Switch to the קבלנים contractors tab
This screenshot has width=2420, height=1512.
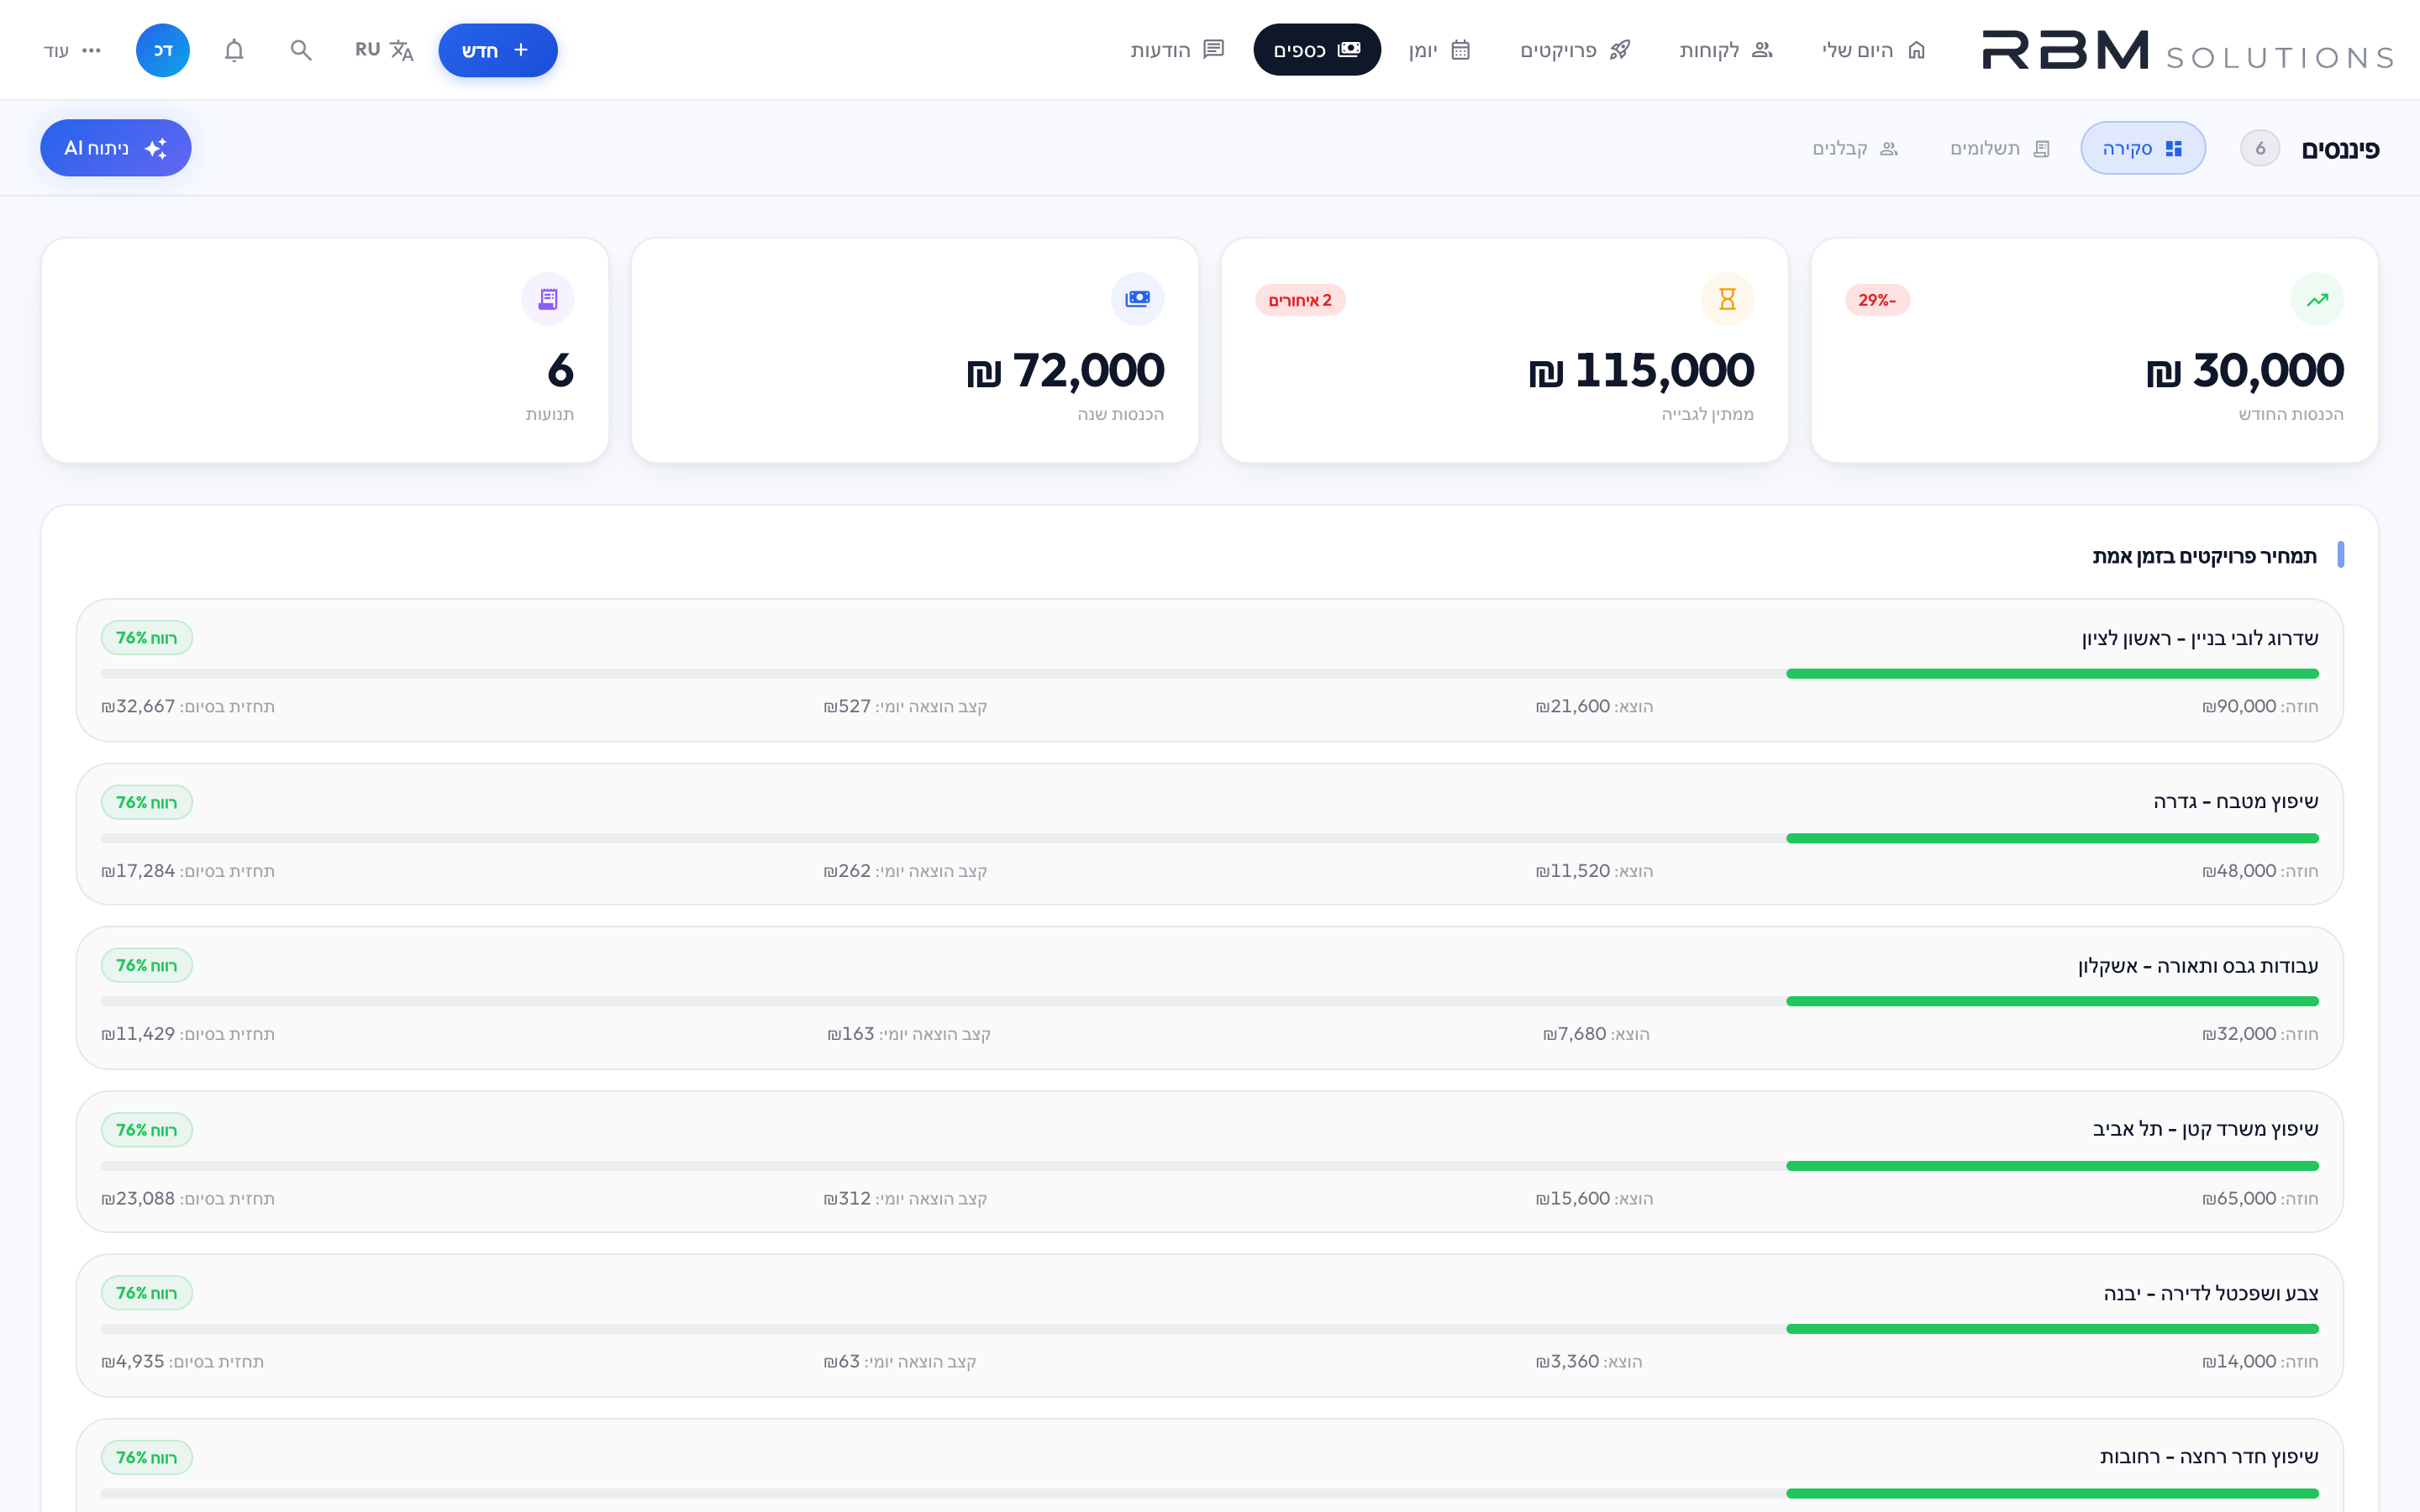[x=1855, y=148]
